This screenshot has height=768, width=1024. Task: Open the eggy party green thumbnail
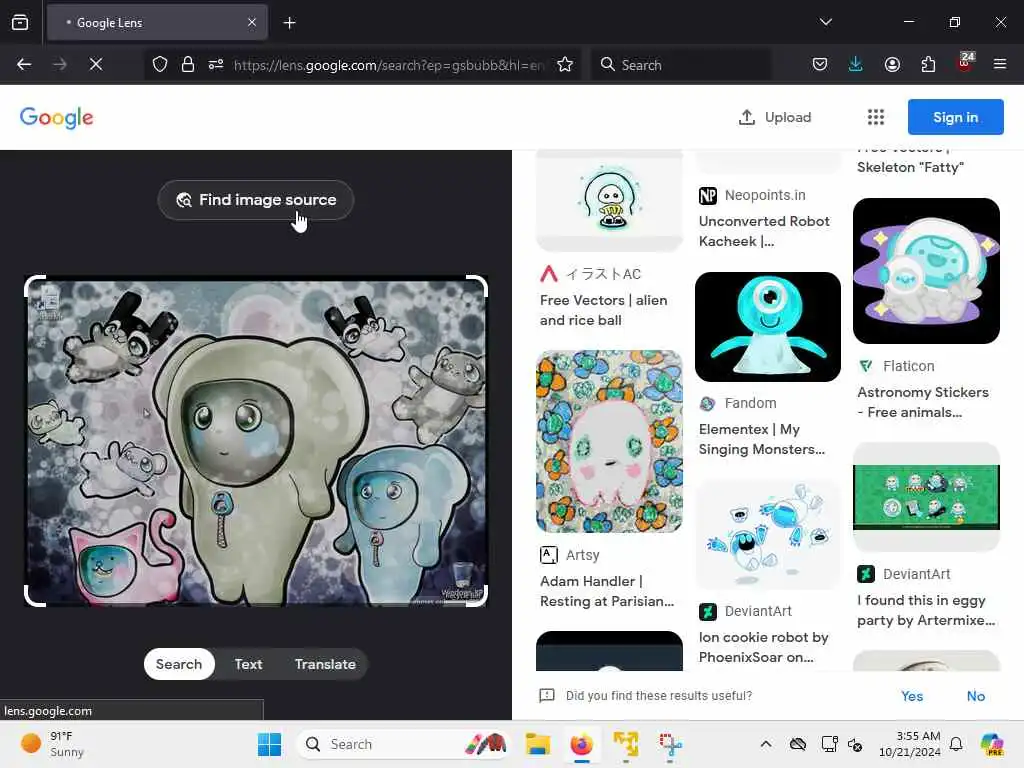[926, 497]
